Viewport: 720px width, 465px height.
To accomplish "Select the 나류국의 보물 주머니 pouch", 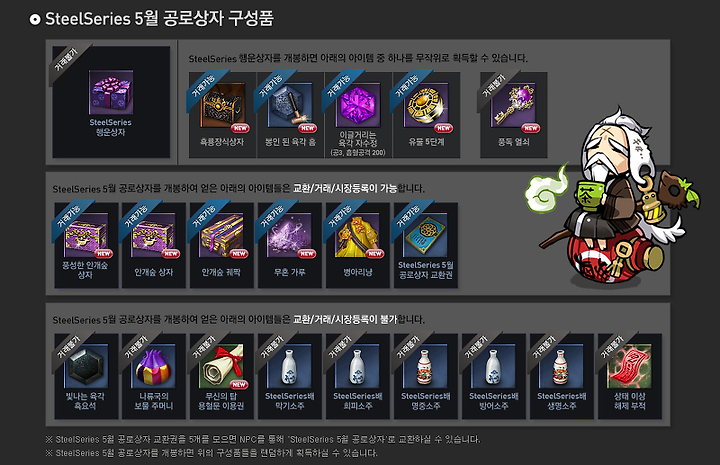I will tap(154, 366).
